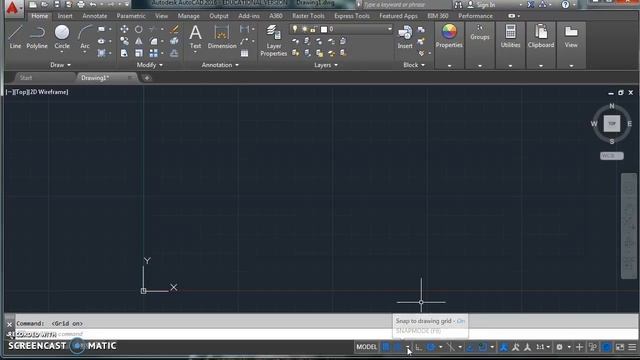Click the Offset tool icon
Screen dimensions: 640x360
click(x=174, y=53)
